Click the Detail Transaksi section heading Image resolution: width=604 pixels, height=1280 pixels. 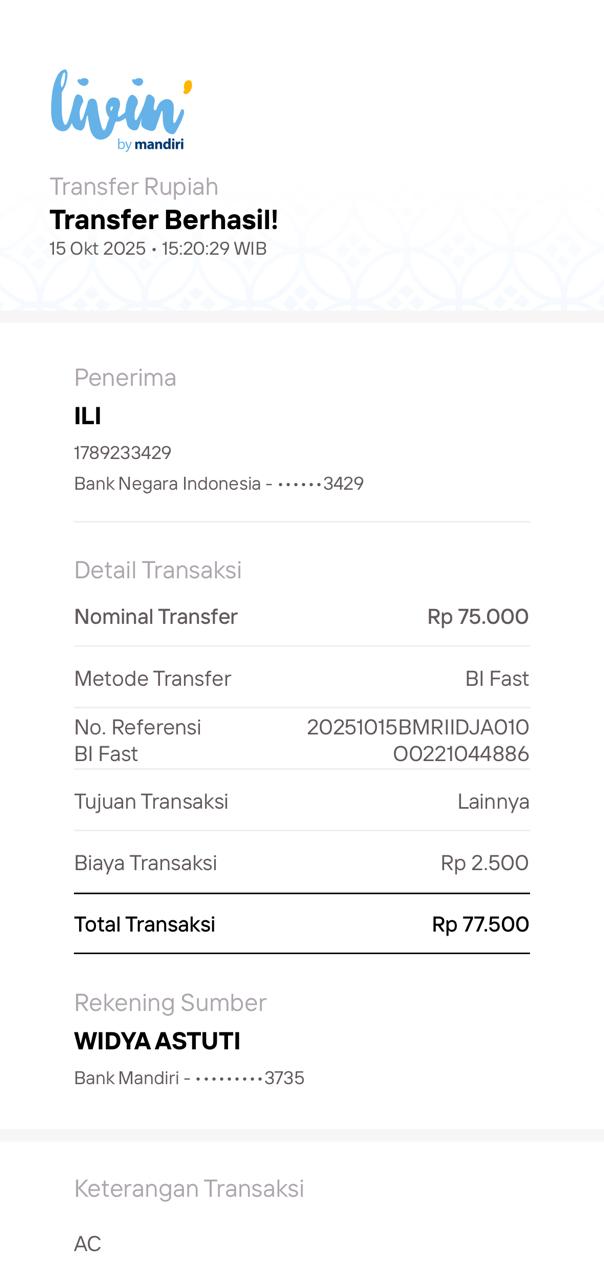point(158,570)
